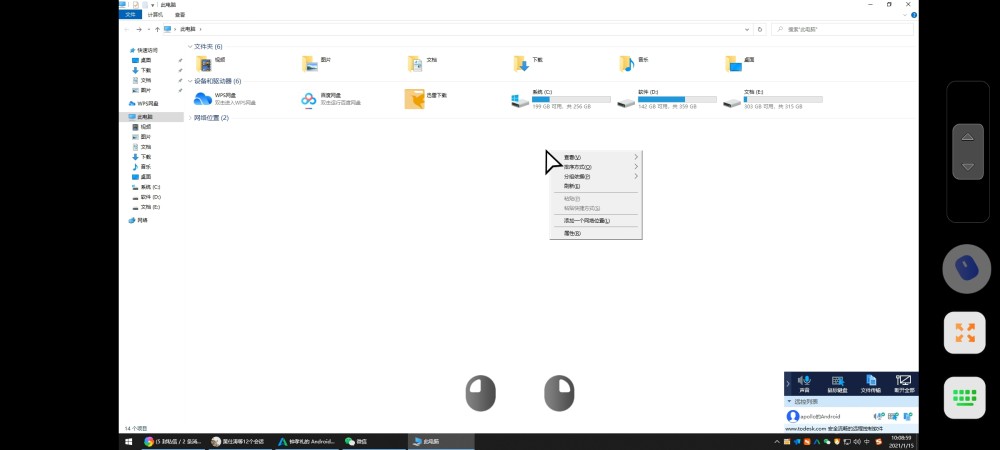Image resolution: width=1000 pixels, height=450 pixels.
Task: Choose 排序方式(O) in the context menu
Action: tap(596, 166)
